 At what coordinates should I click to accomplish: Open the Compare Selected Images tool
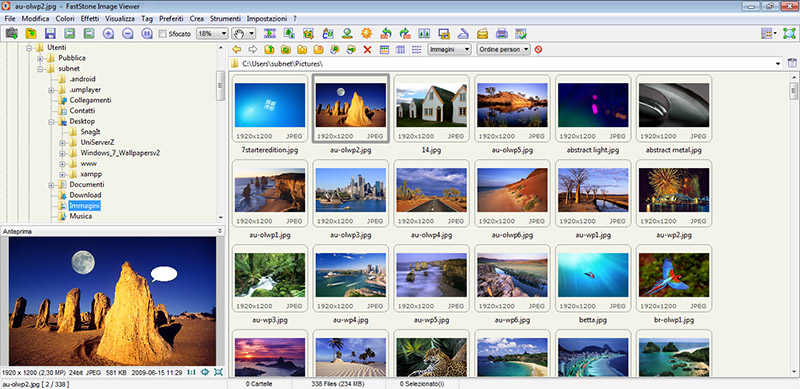coord(424,34)
